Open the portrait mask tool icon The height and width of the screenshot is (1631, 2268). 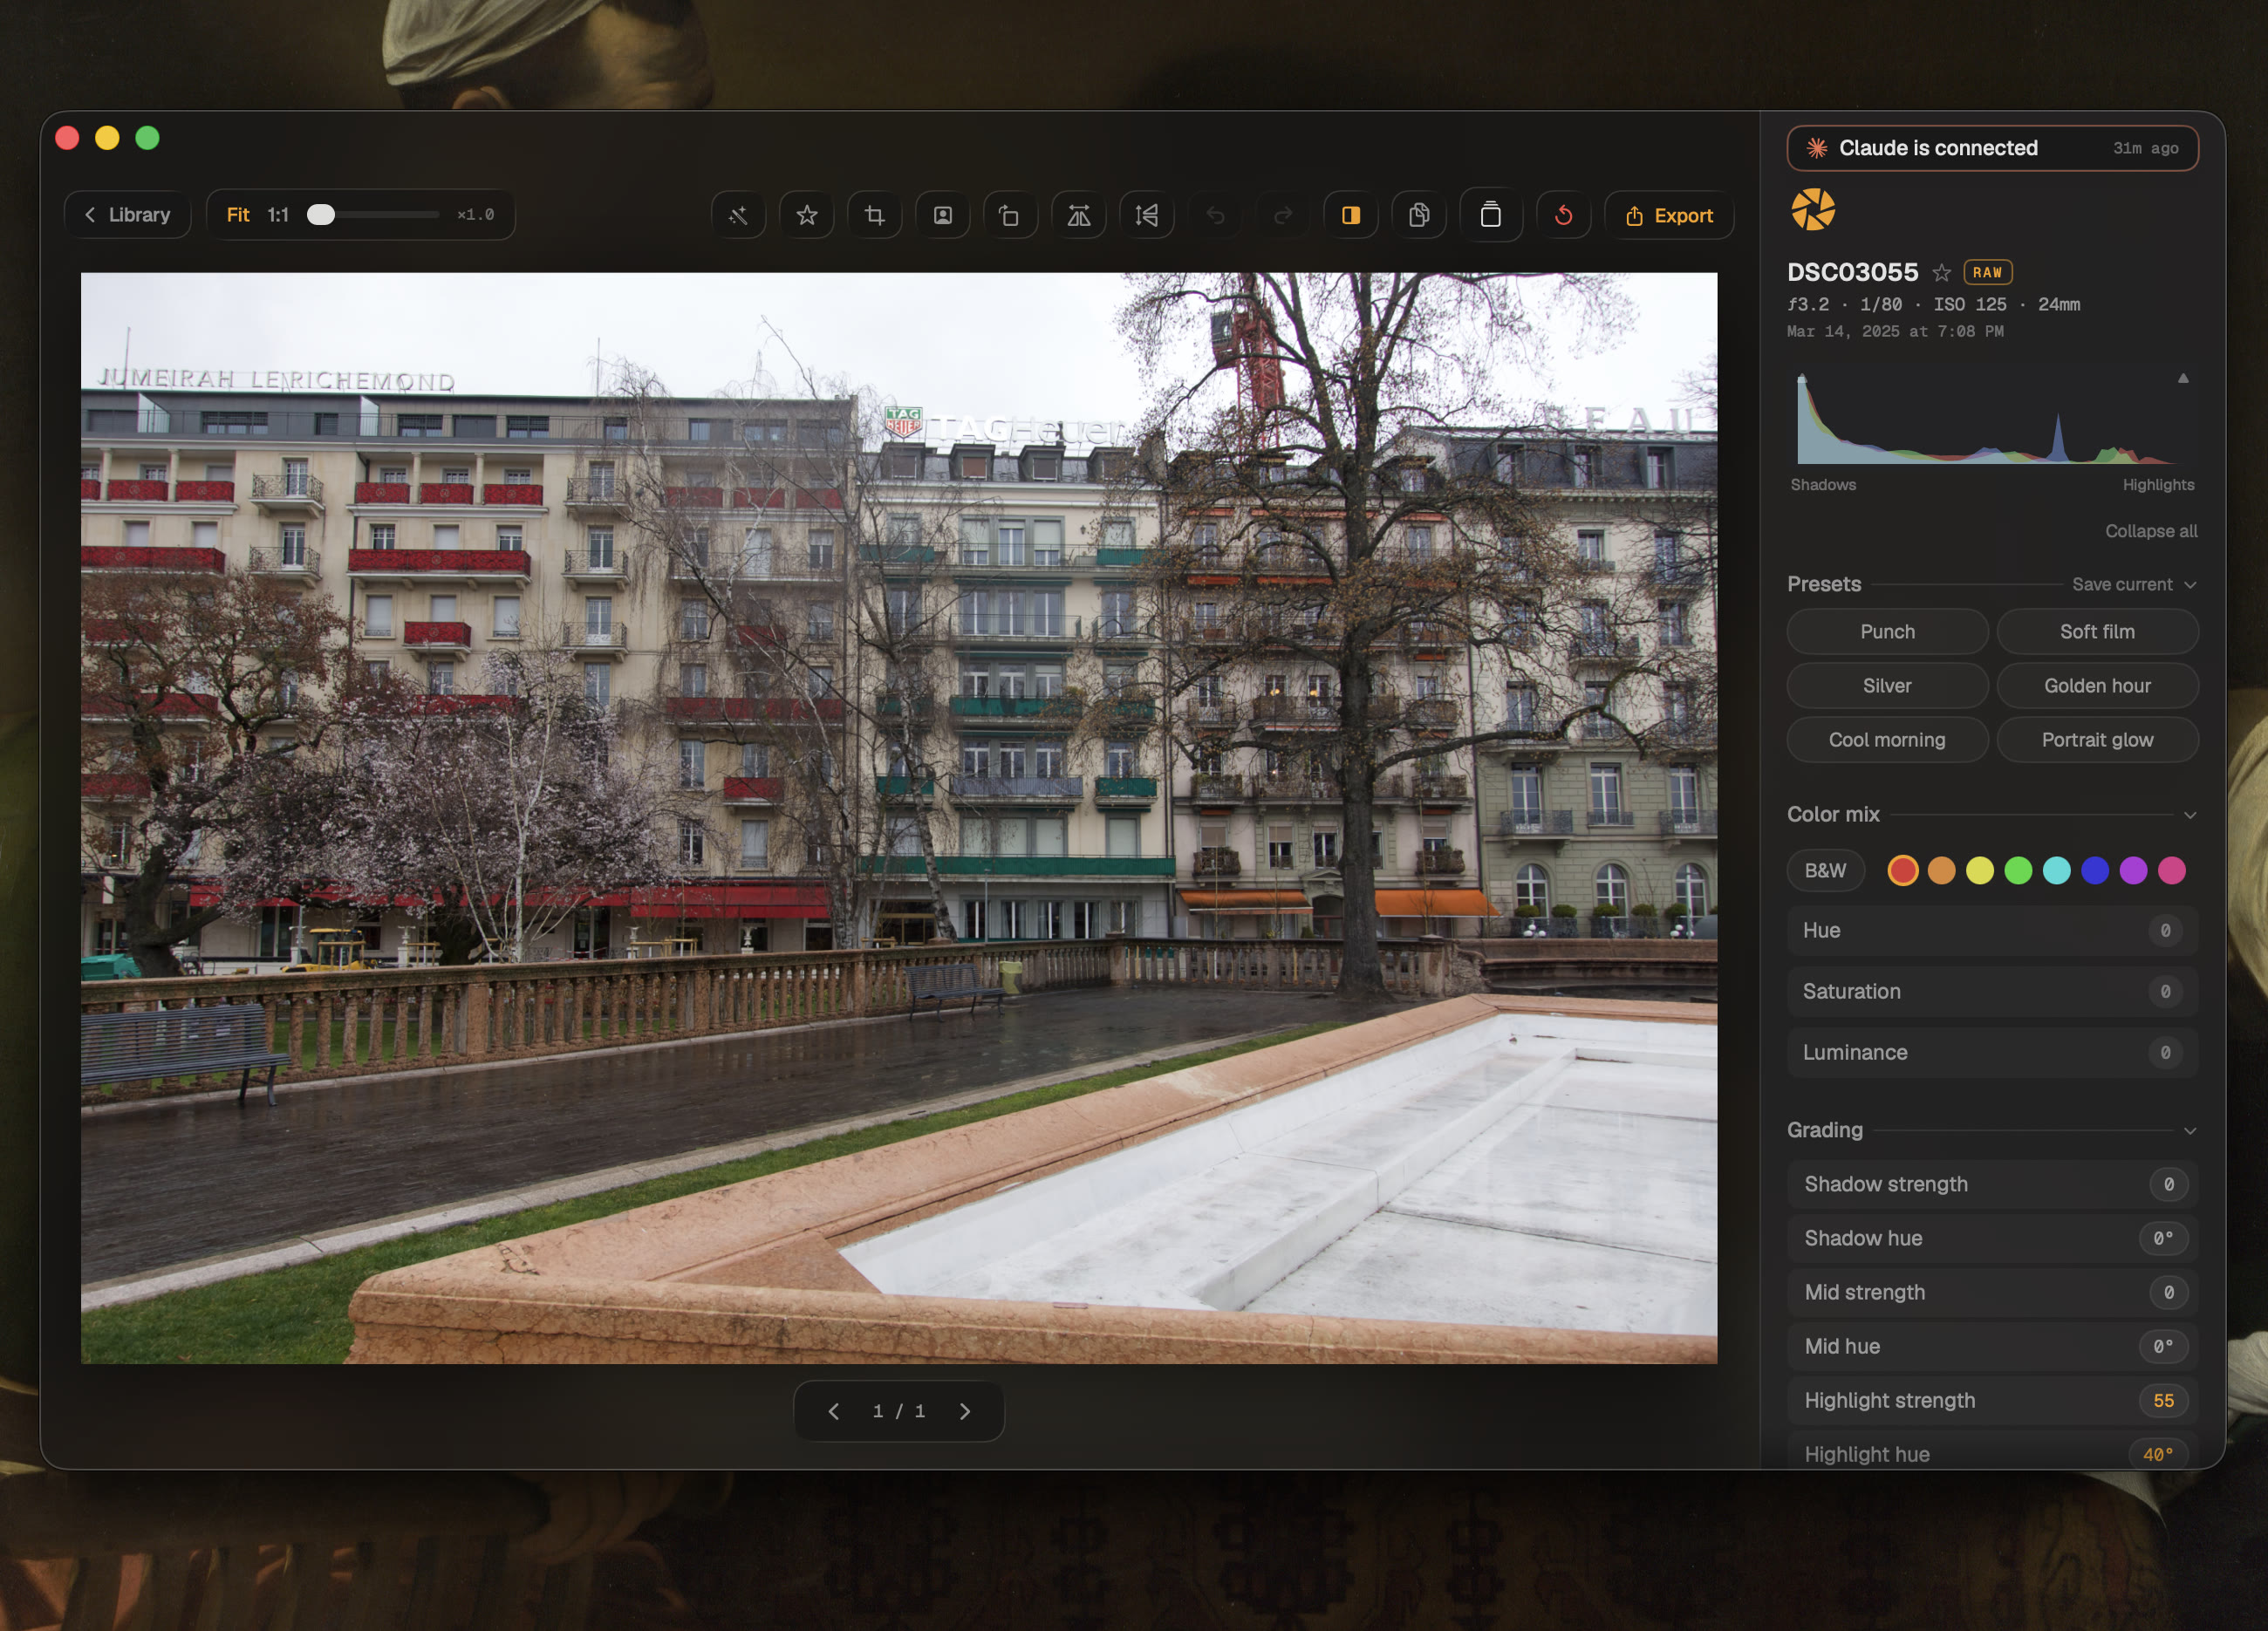click(942, 215)
